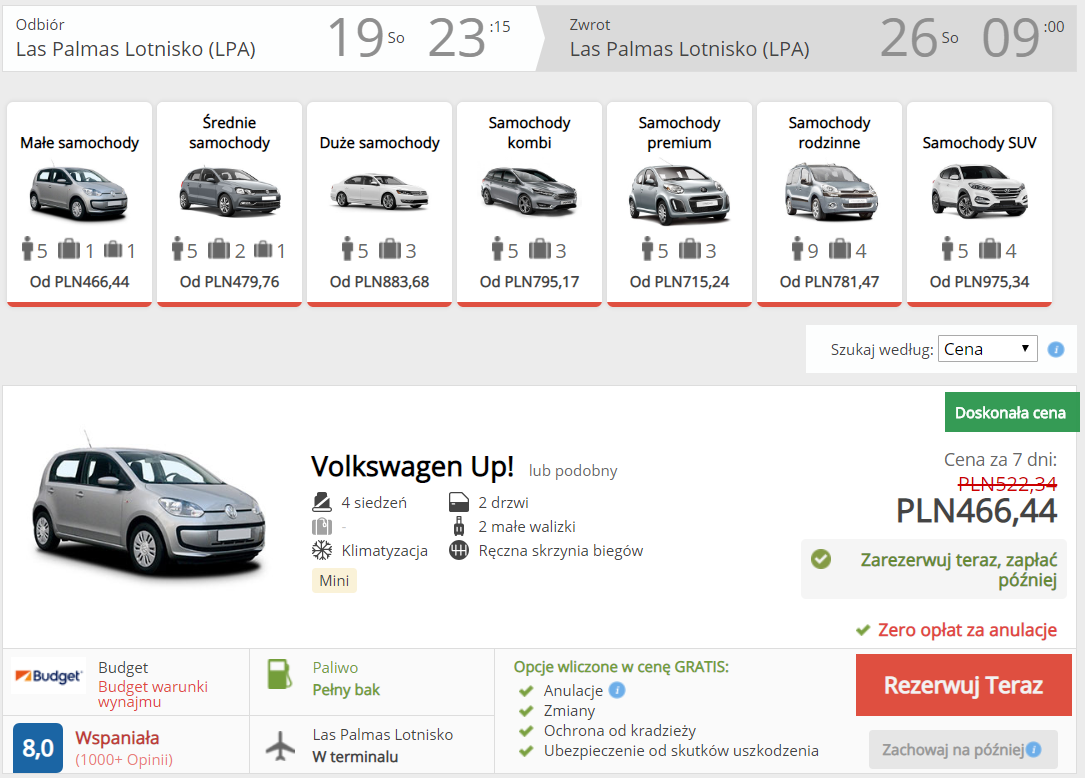Viewport: 1085px width, 778px height.
Task: Click the Volkswagen Up! title
Action: [412, 467]
